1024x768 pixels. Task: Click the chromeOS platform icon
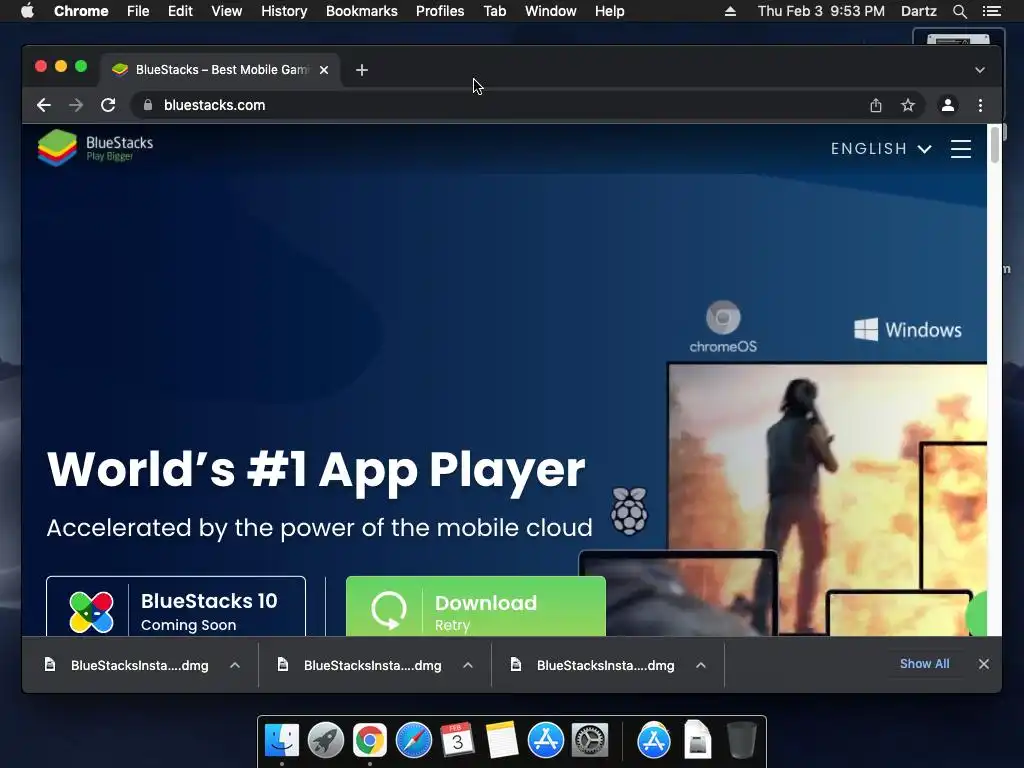(723, 327)
